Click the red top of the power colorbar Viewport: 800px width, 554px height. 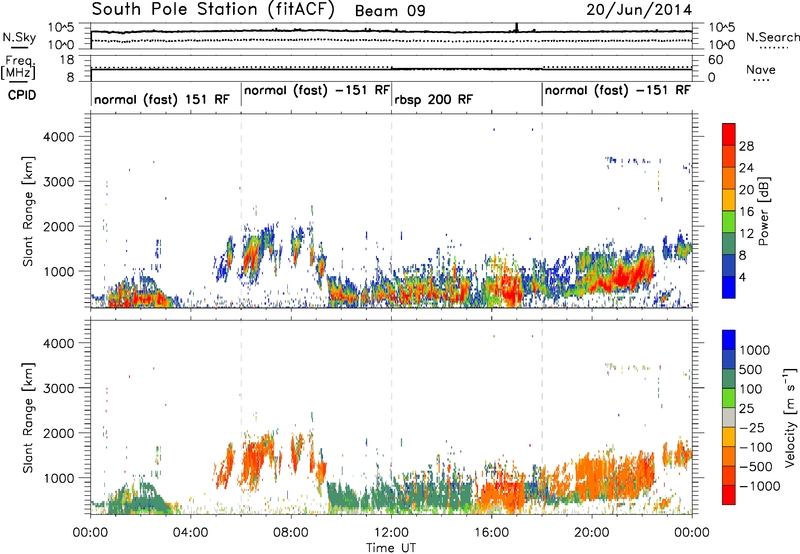729,134
